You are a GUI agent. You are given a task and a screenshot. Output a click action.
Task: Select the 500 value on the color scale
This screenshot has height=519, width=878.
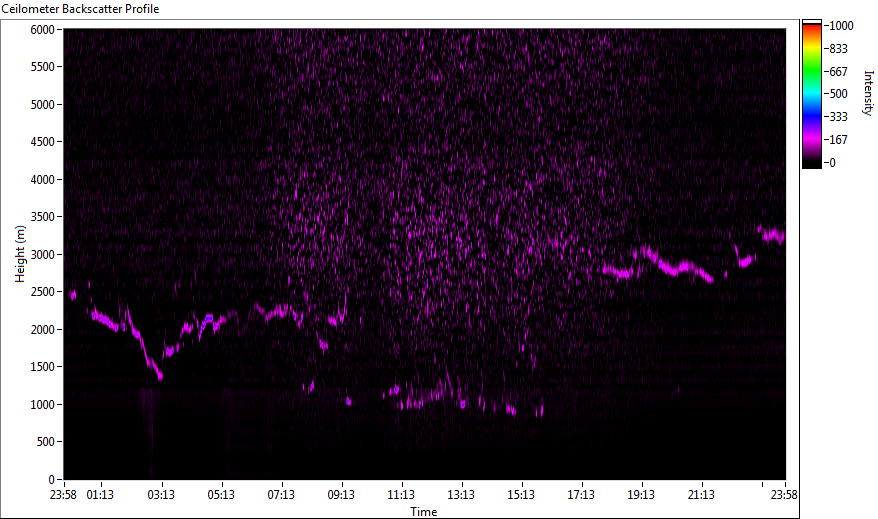tap(838, 94)
